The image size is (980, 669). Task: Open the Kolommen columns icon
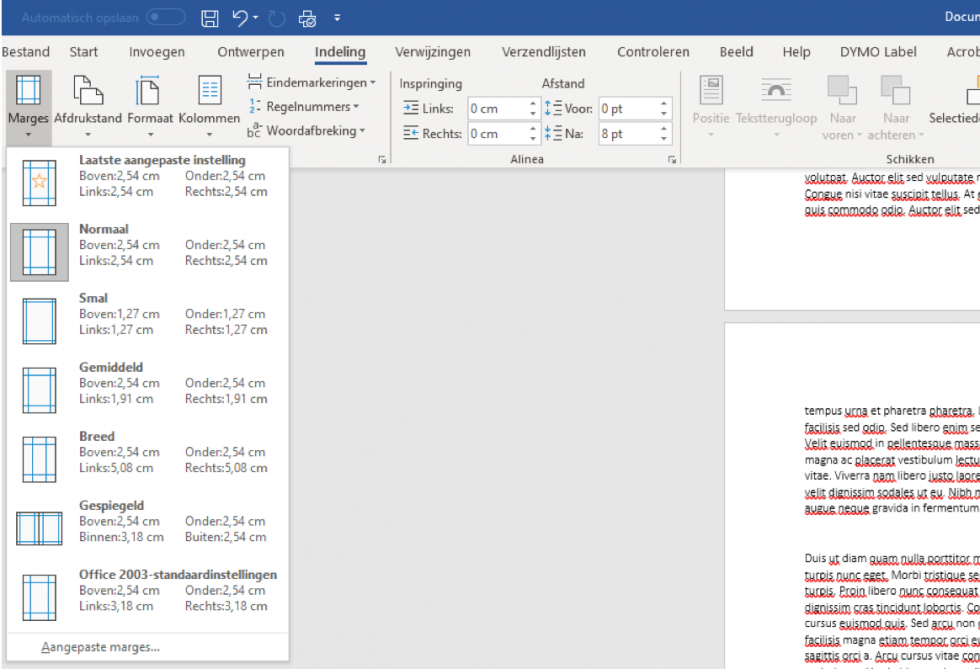pyautogui.click(x=209, y=92)
